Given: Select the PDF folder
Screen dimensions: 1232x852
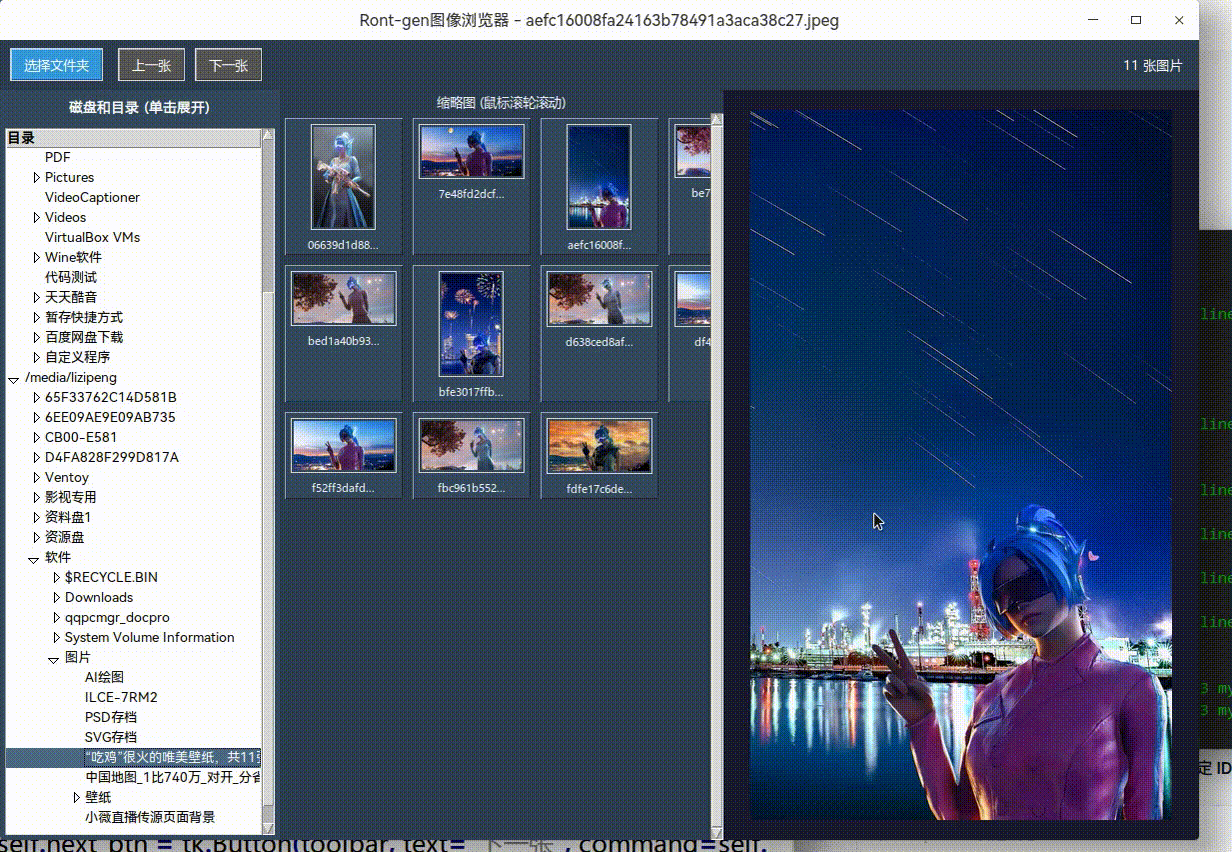Looking at the screenshot, I should 57,157.
